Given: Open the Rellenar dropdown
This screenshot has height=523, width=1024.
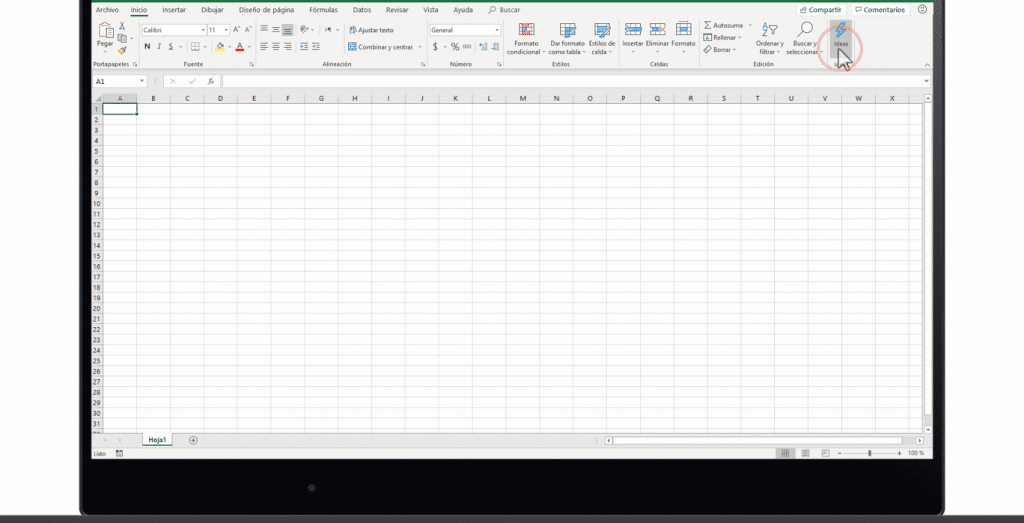Looking at the screenshot, I should 722,37.
